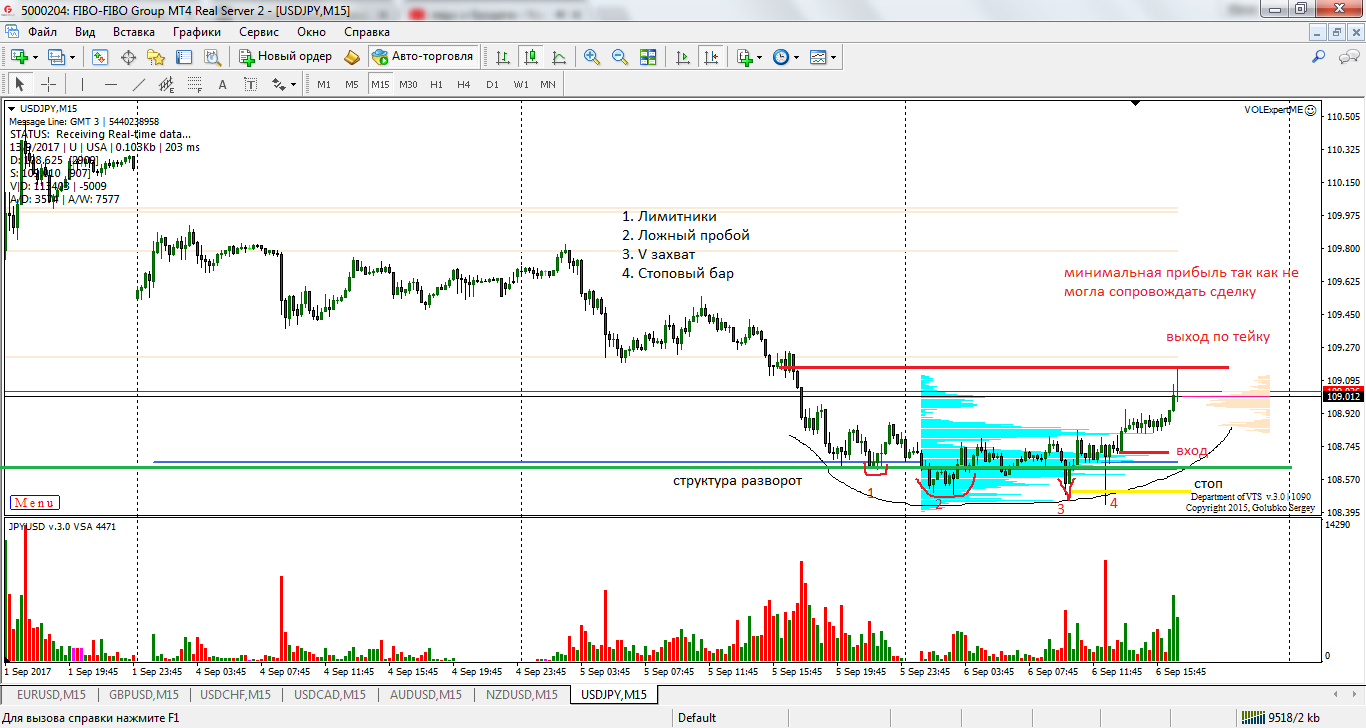Open the Вставка menu
Image resolution: width=1366 pixels, height=728 pixels.
[134, 31]
